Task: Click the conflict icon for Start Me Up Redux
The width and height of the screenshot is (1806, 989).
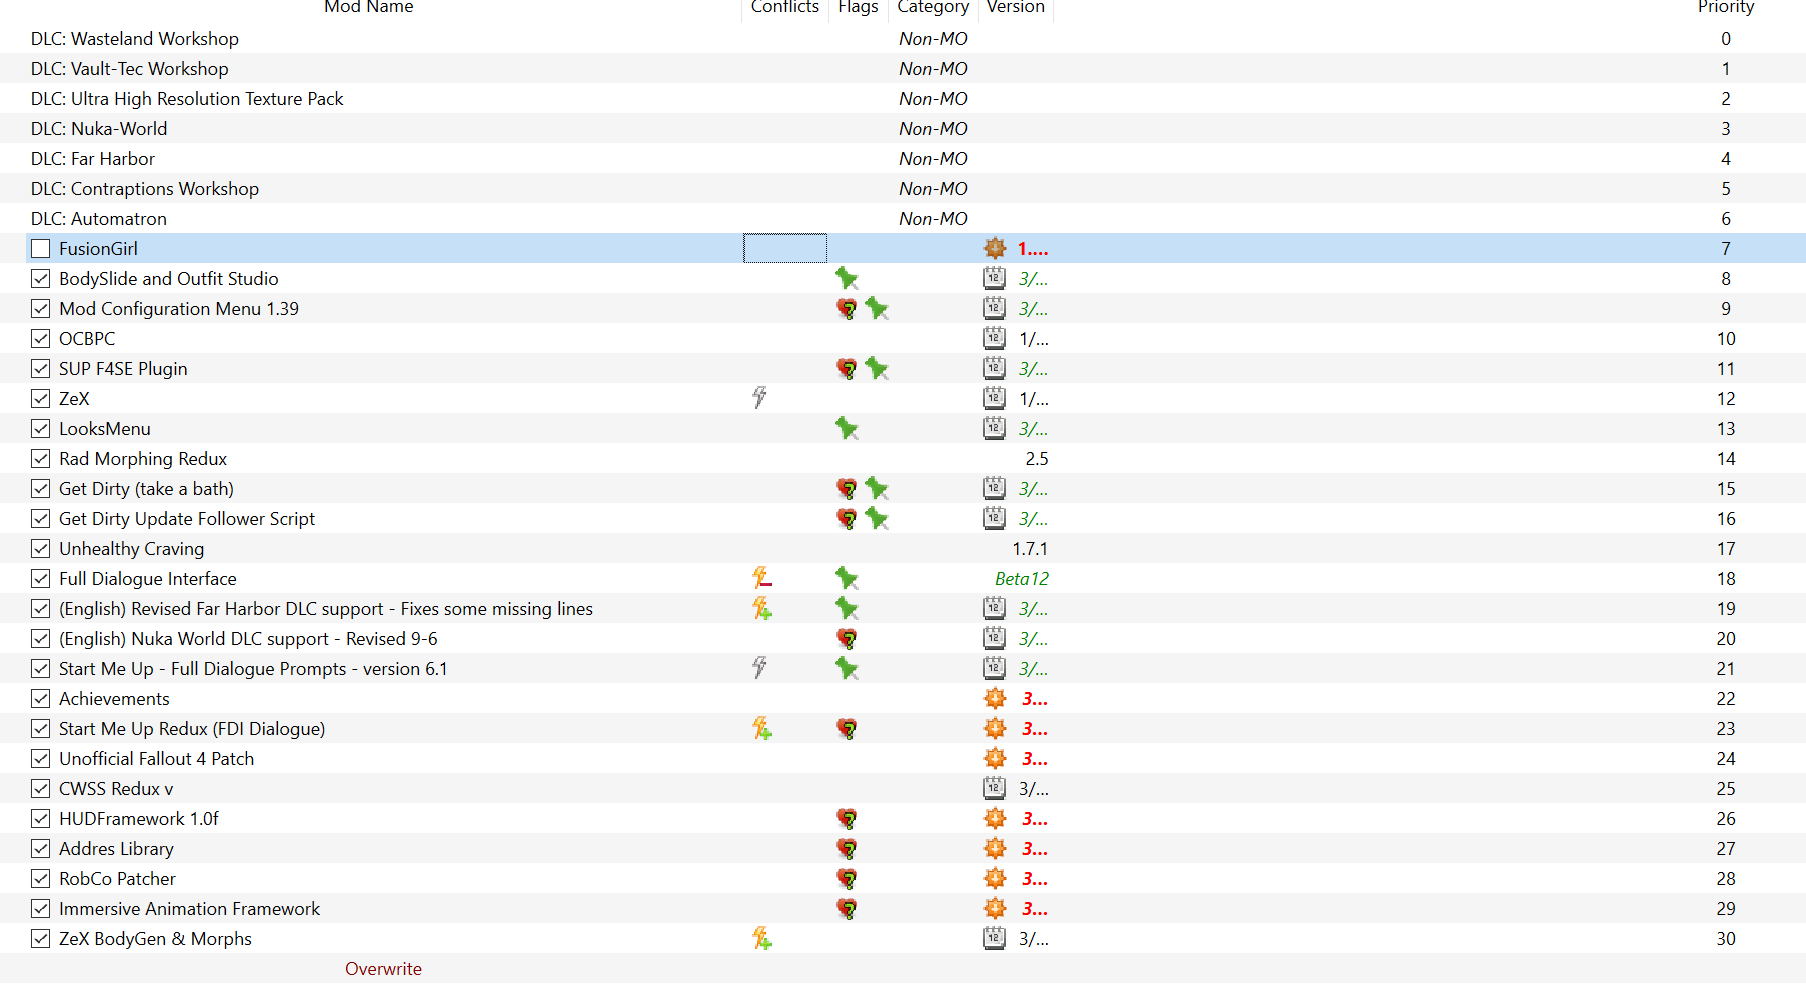Action: click(x=762, y=728)
